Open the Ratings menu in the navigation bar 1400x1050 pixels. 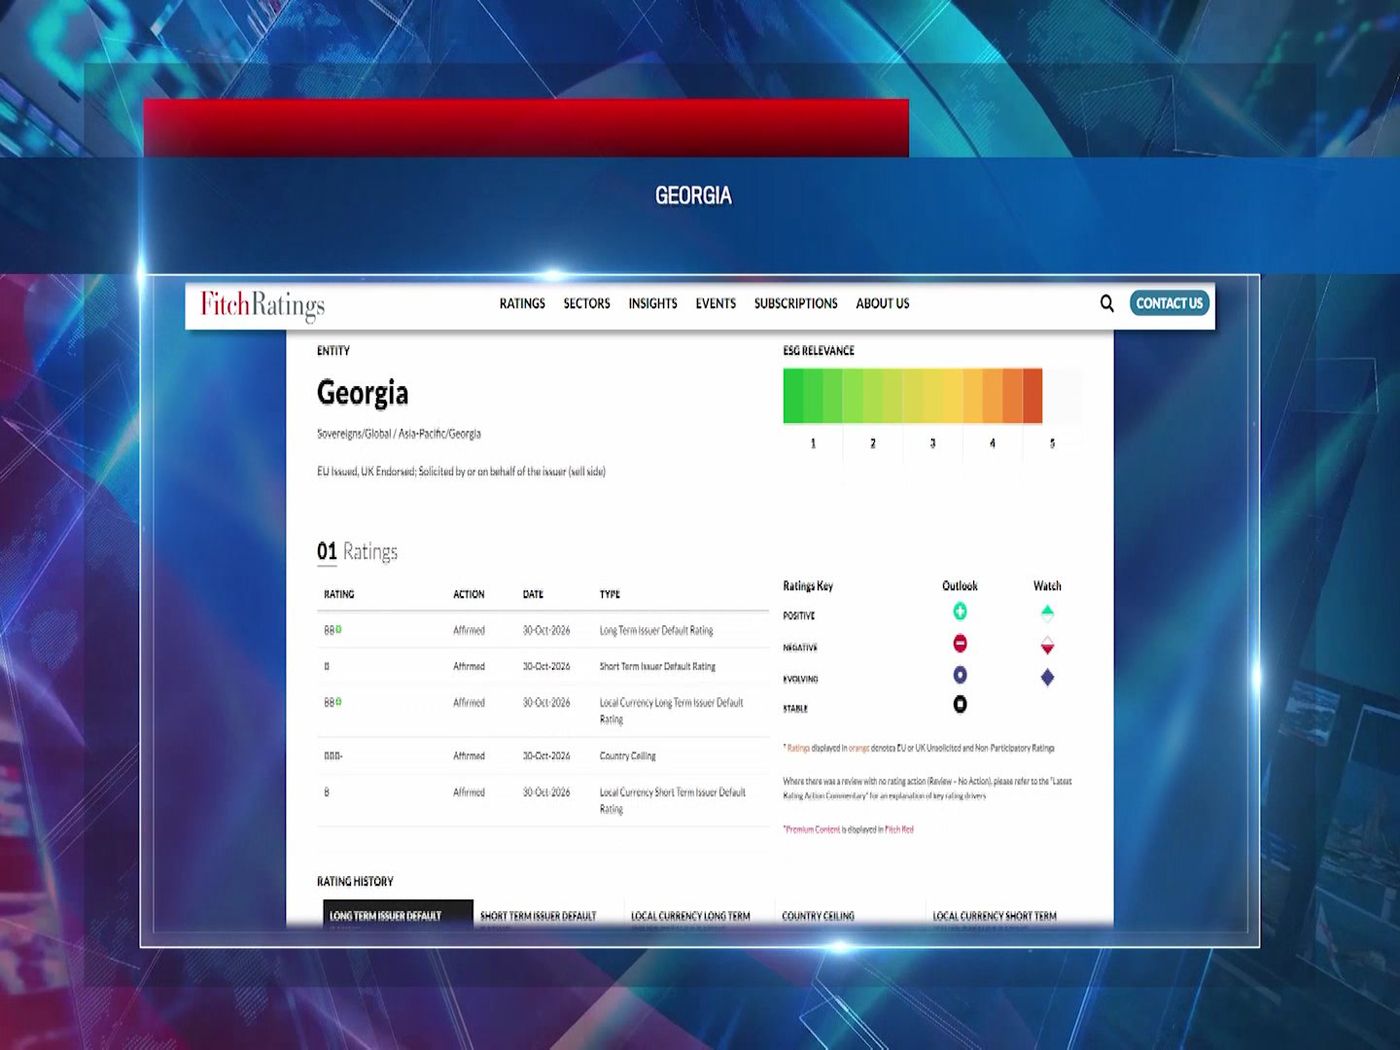click(x=522, y=303)
